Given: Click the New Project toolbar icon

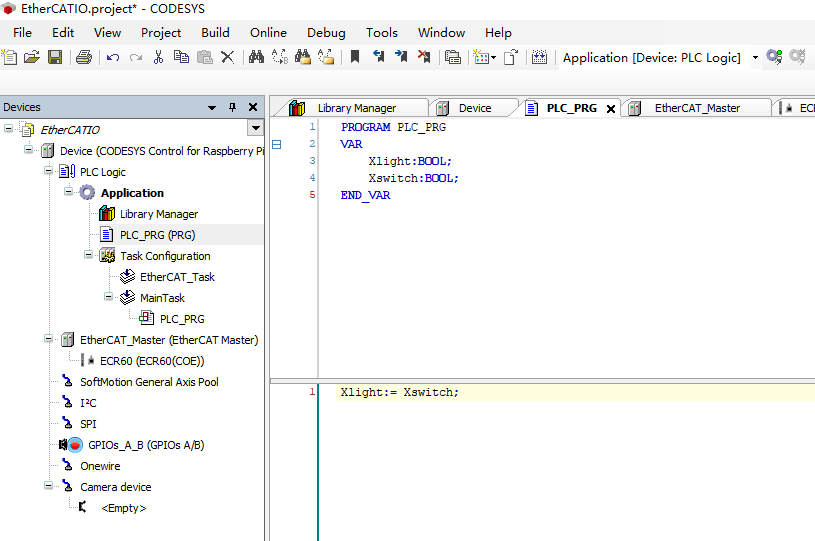Looking at the screenshot, I should (x=9, y=57).
